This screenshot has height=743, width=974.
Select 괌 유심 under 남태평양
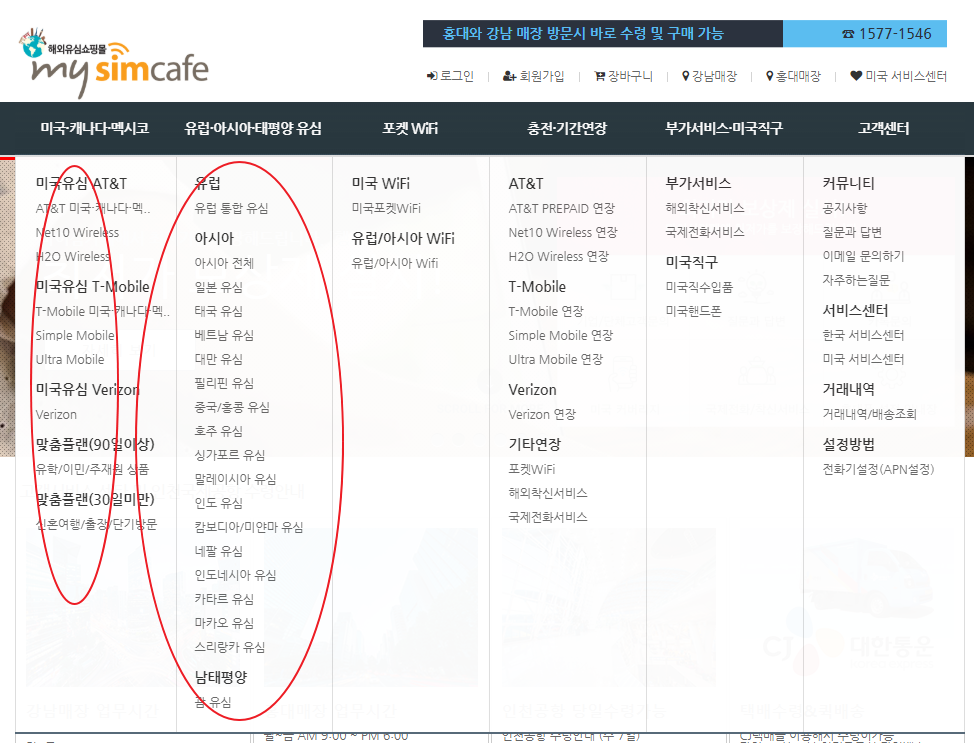[213, 702]
